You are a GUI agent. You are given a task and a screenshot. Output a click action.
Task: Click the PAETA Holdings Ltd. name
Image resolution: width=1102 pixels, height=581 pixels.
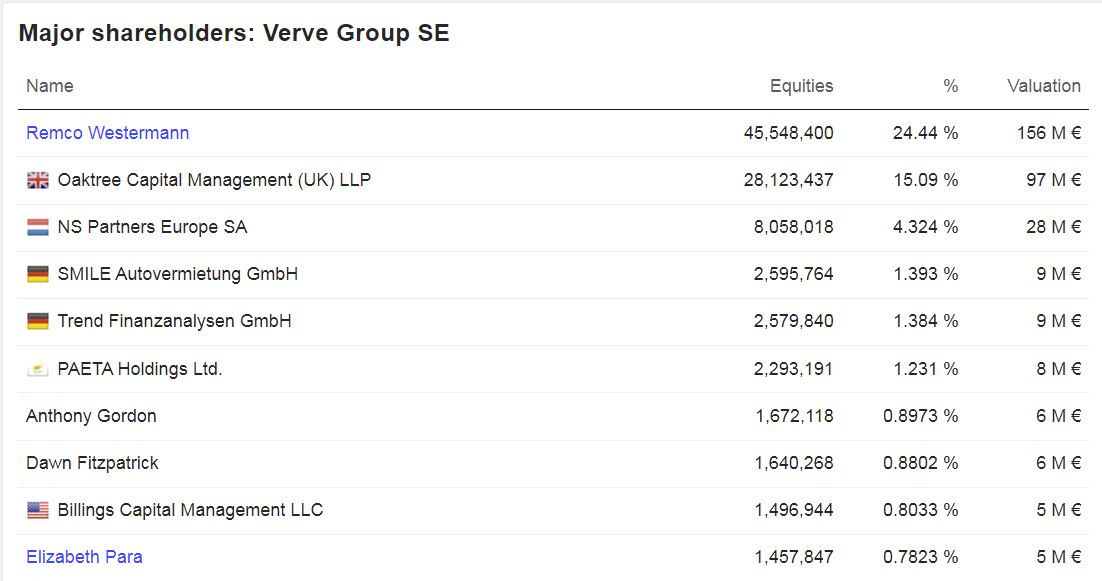pyautogui.click(x=140, y=369)
